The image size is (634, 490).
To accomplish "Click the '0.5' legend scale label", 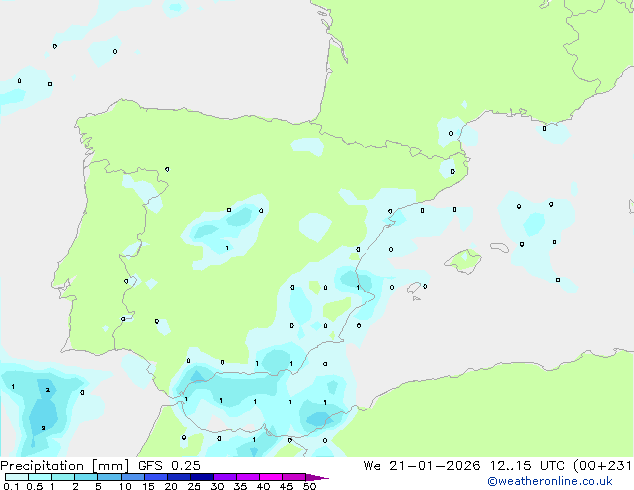I will coord(35,486).
